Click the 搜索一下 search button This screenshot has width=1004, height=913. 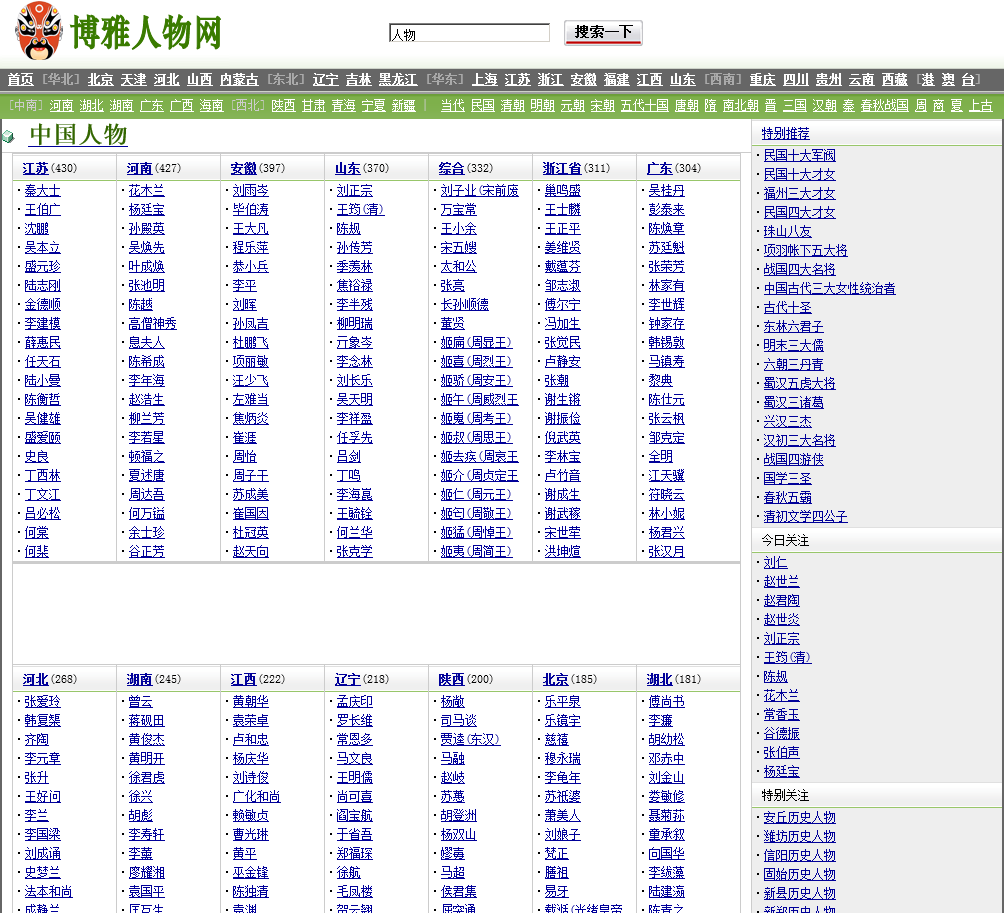coord(603,33)
